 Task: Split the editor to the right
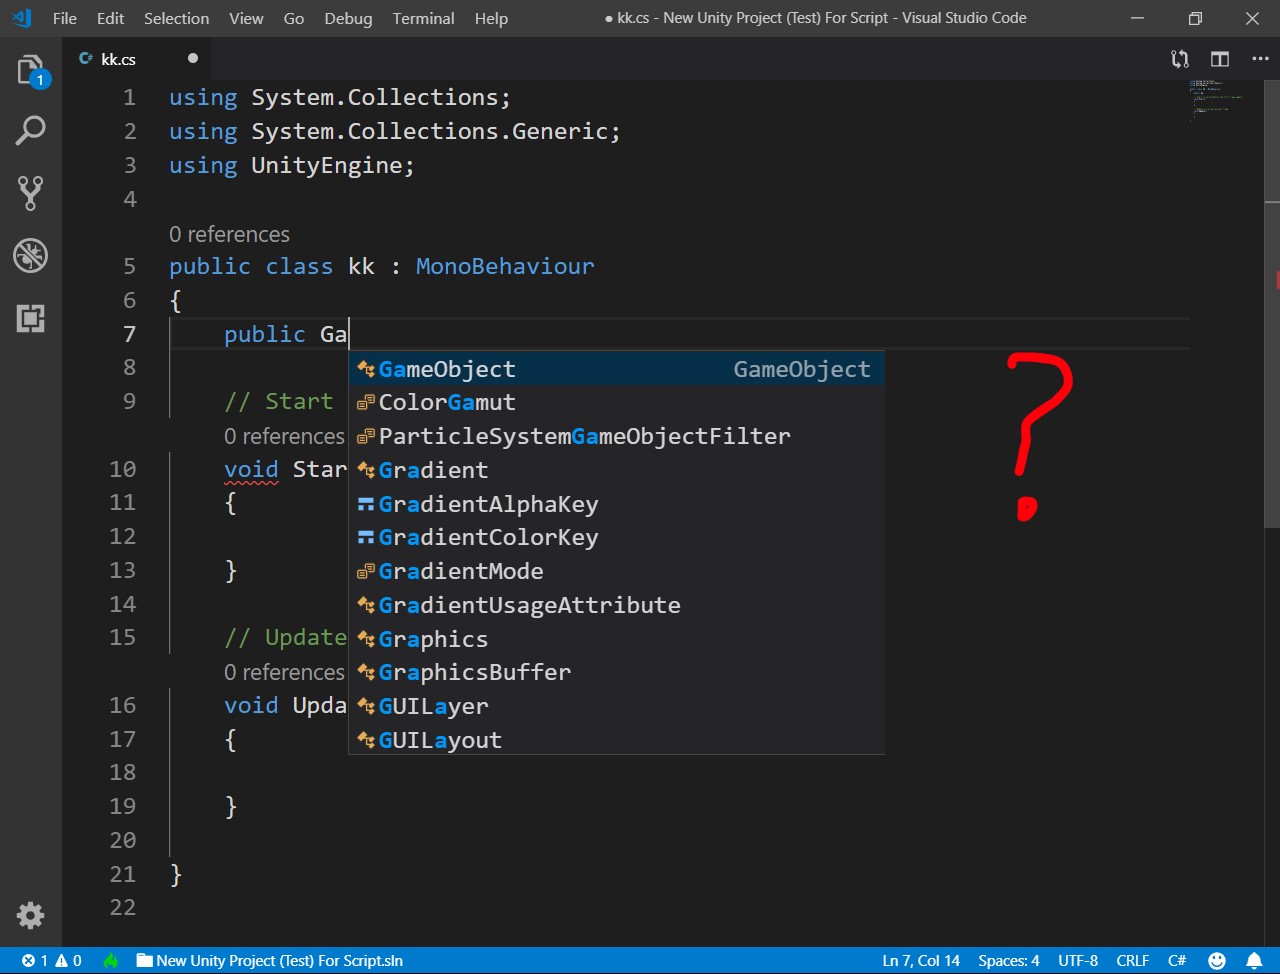coord(1220,59)
